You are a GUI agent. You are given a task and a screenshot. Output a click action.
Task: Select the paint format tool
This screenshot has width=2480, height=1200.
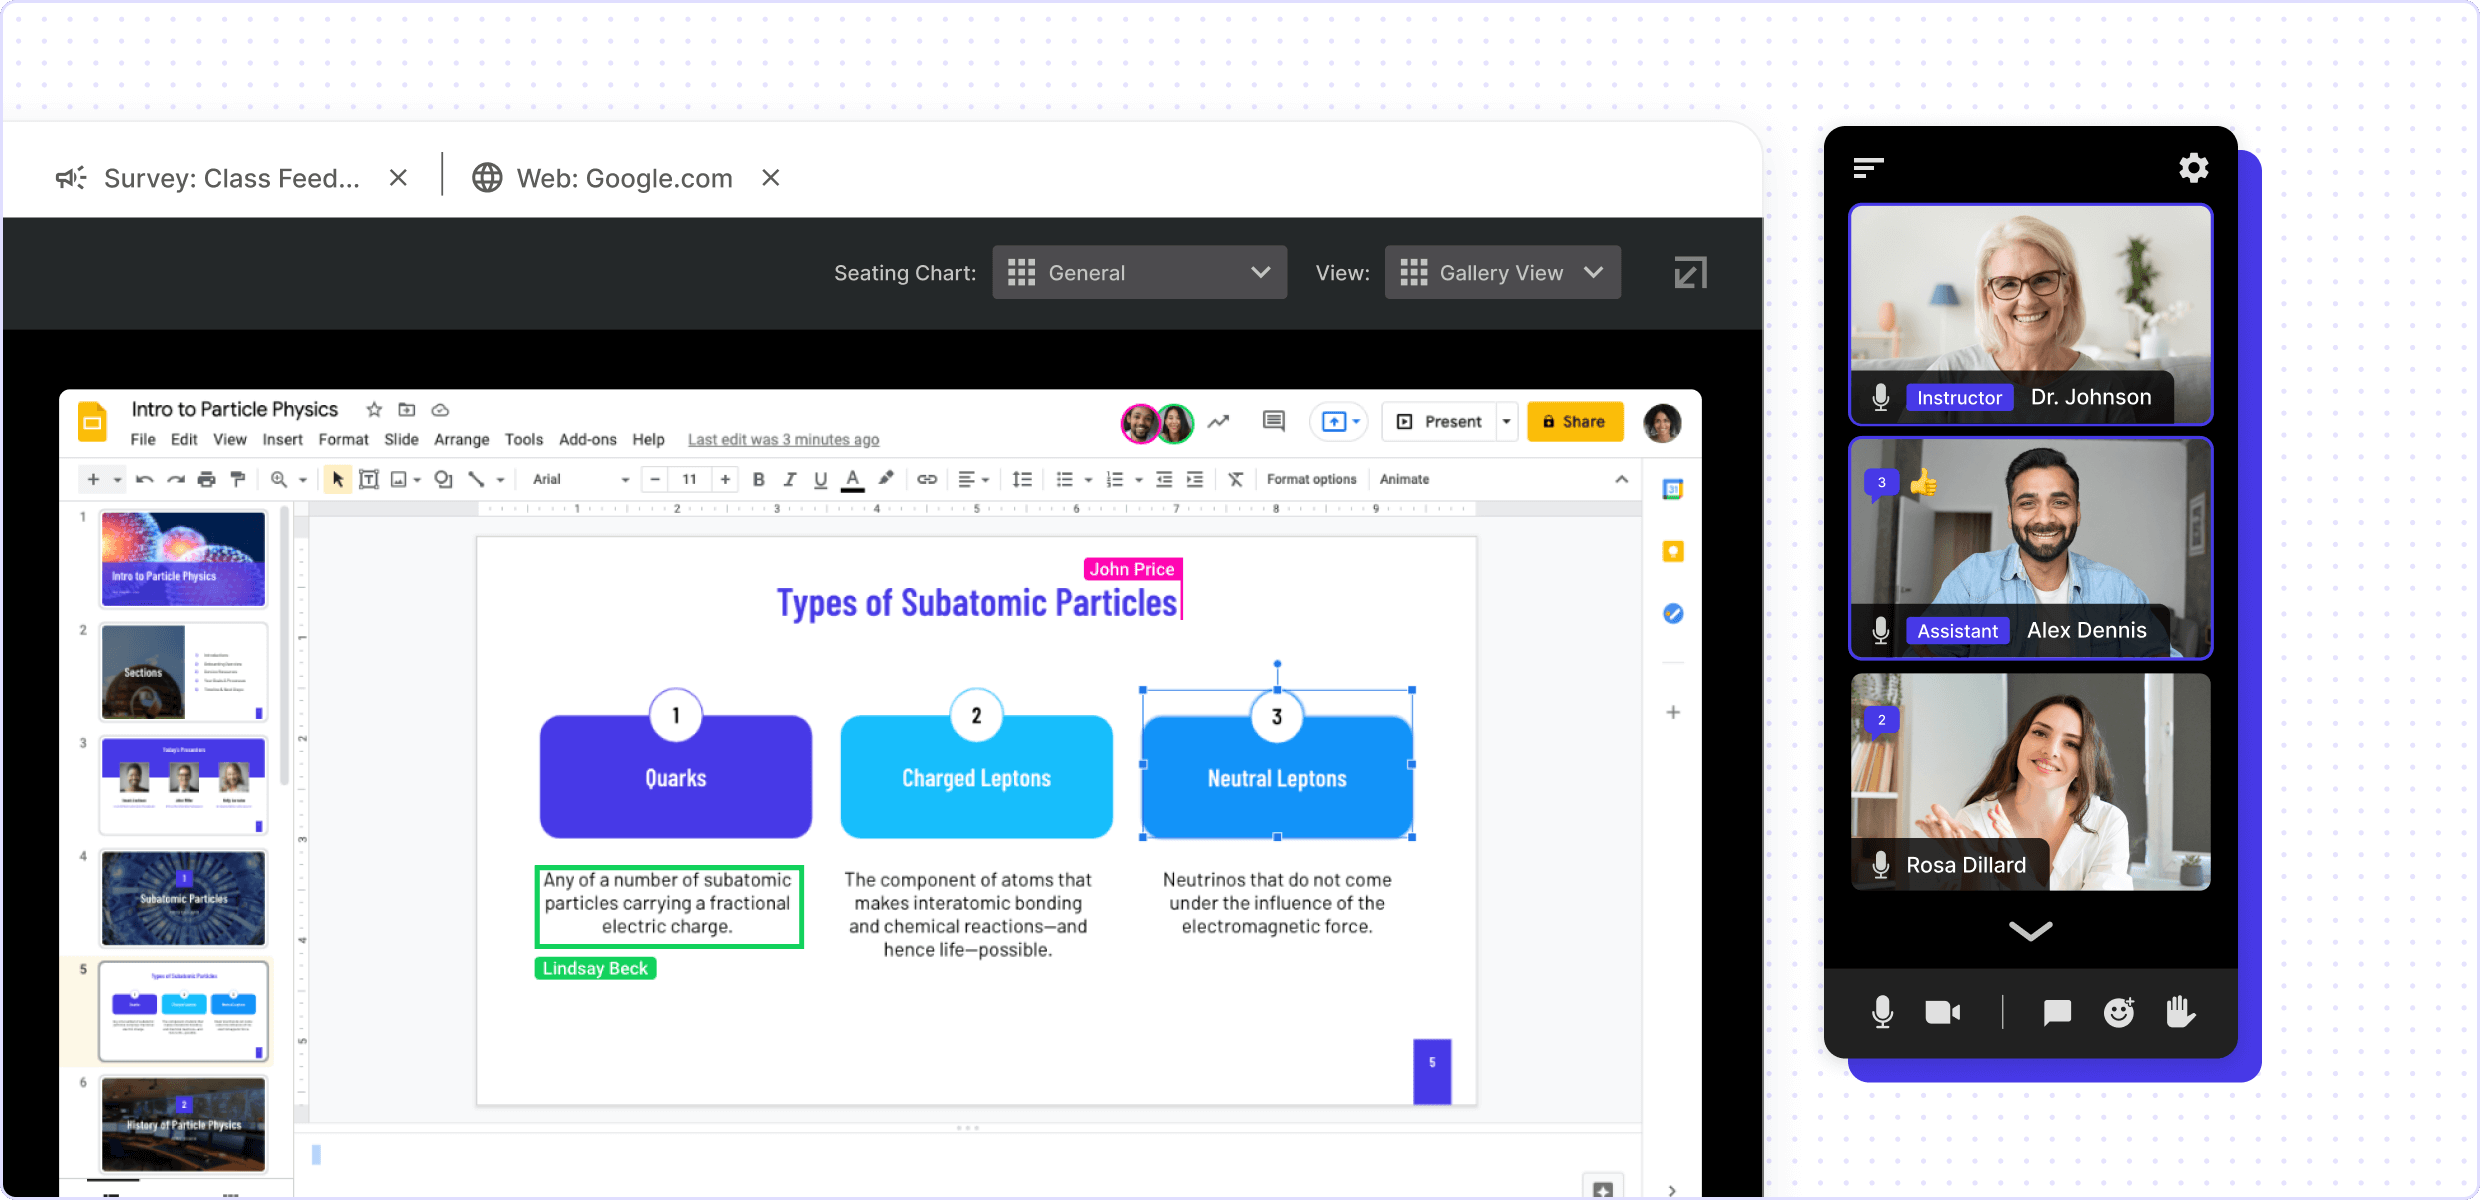tap(238, 480)
